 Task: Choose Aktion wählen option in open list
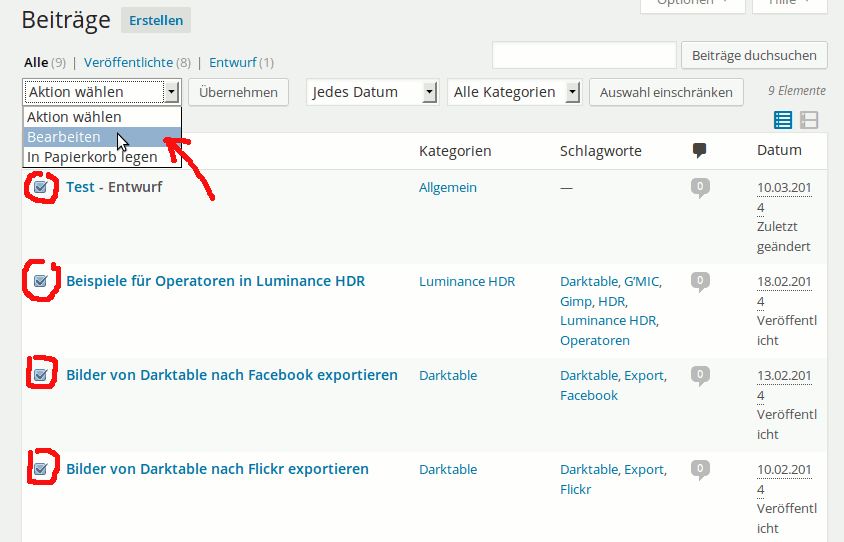click(x=102, y=117)
